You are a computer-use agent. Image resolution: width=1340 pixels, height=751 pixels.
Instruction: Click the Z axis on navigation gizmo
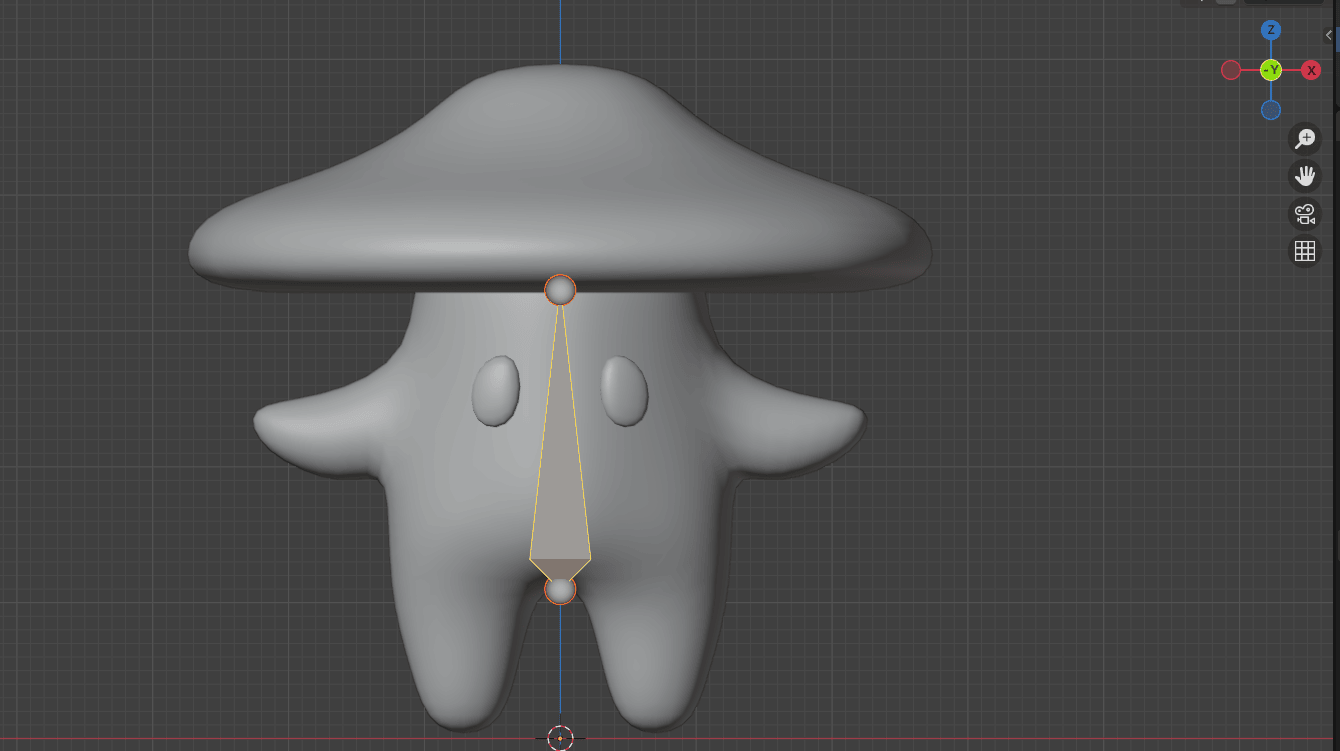[x=1271, y=30]
